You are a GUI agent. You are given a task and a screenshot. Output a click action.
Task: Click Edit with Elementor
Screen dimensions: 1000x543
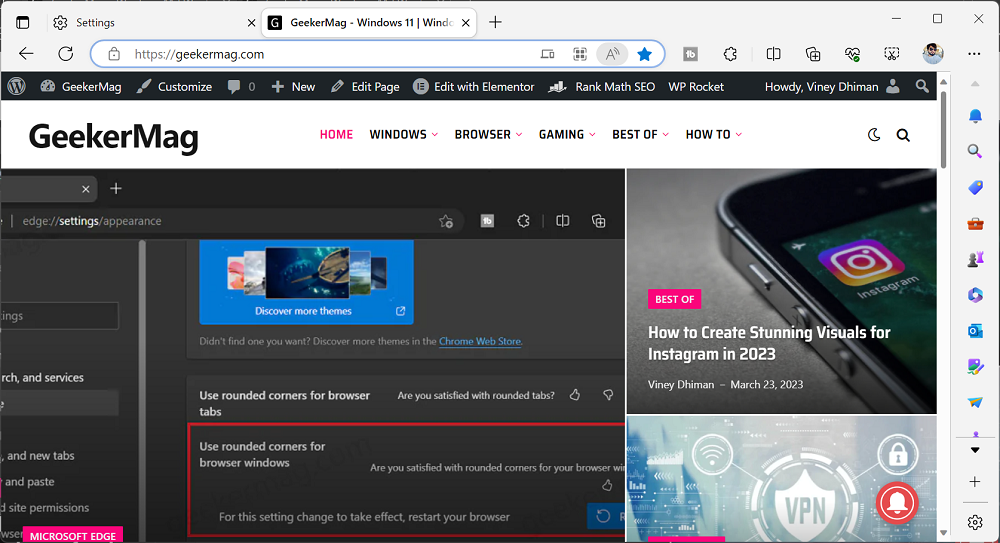[474, 87]
